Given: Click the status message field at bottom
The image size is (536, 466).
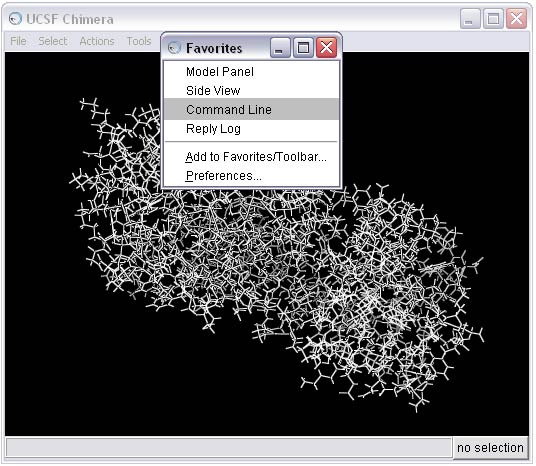Looking at the screenshot, I should (x=229, y=447).
